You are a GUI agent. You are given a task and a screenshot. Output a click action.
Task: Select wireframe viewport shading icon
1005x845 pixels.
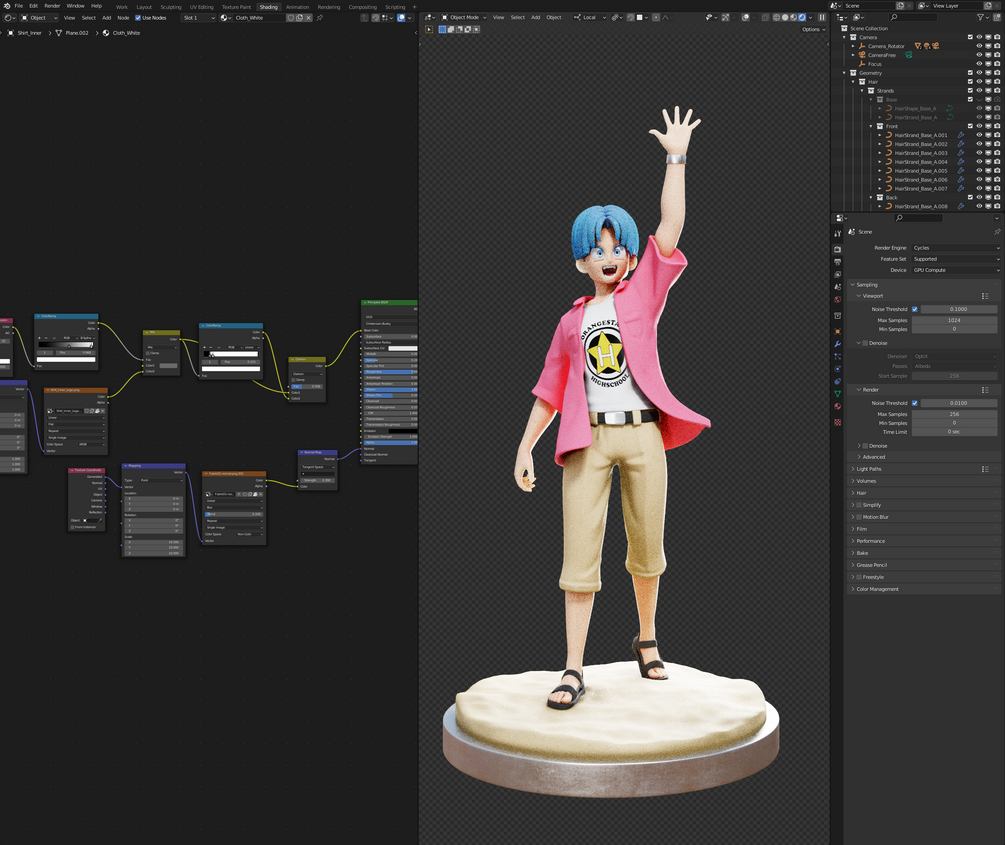[x=777, y=17]
